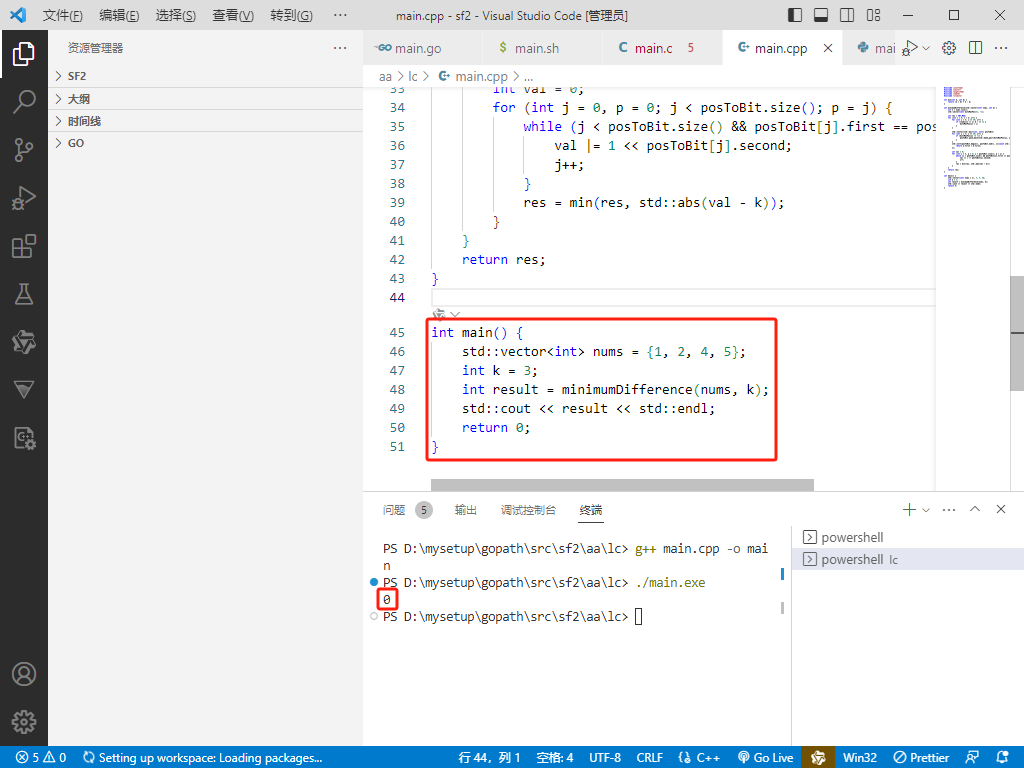Screen dimensions: 1024x768
Task: Open the 转到(G) menu
Action: point(291,15)
